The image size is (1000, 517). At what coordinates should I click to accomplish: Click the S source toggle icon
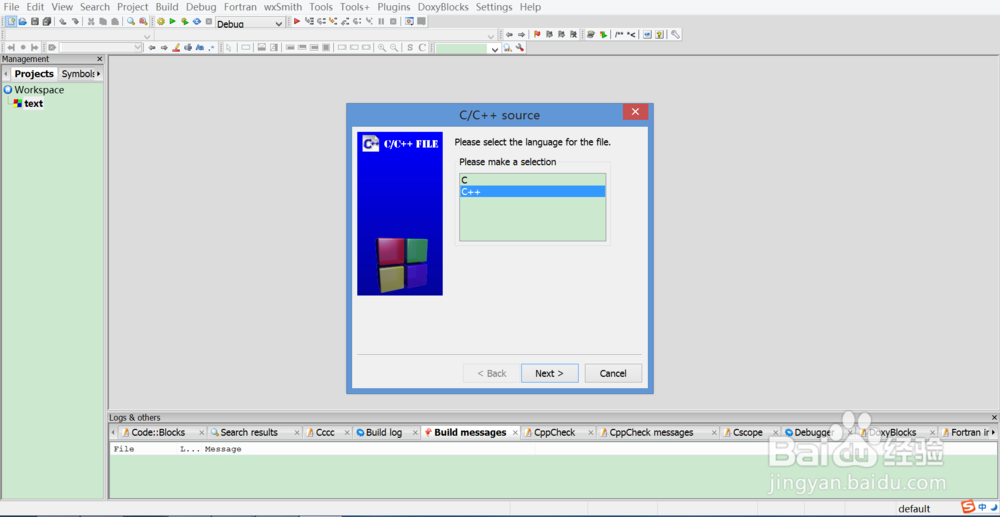coord(410,47)
